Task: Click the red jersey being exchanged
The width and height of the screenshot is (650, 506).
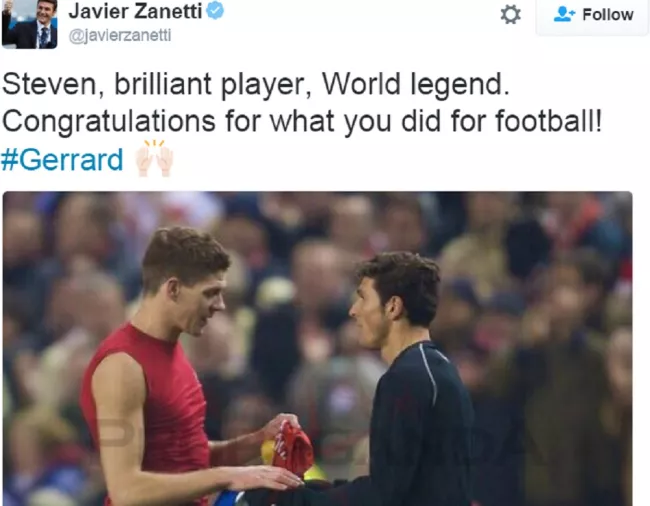Action: tap(293, 450)
